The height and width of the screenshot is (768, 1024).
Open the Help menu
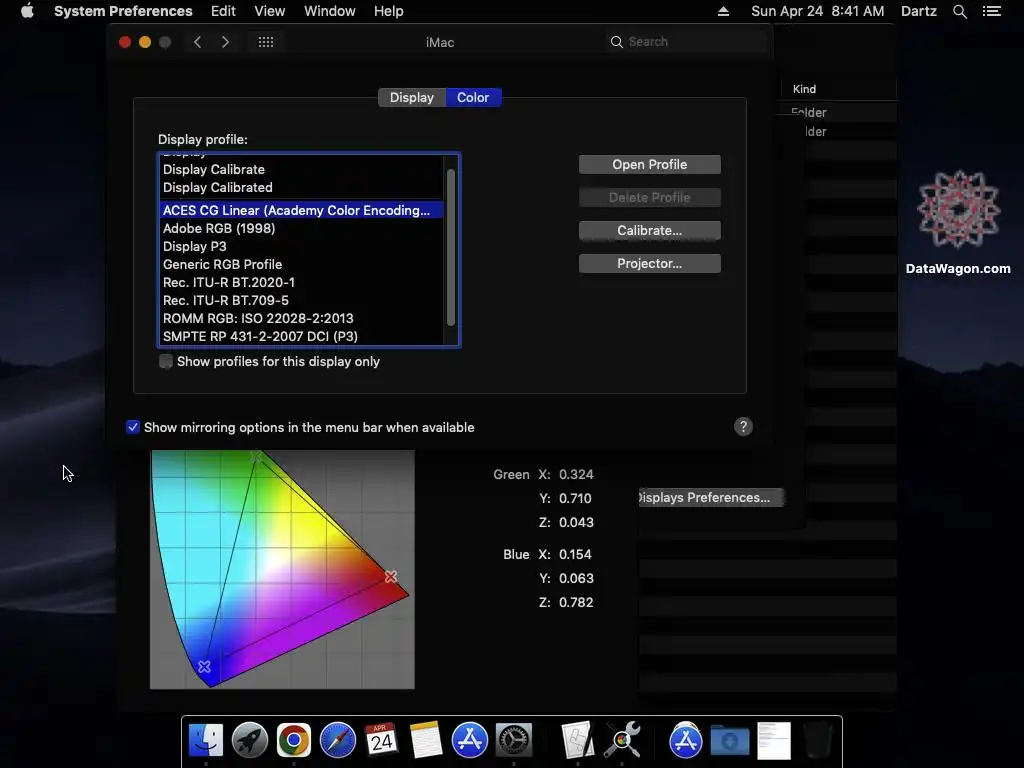388,11
